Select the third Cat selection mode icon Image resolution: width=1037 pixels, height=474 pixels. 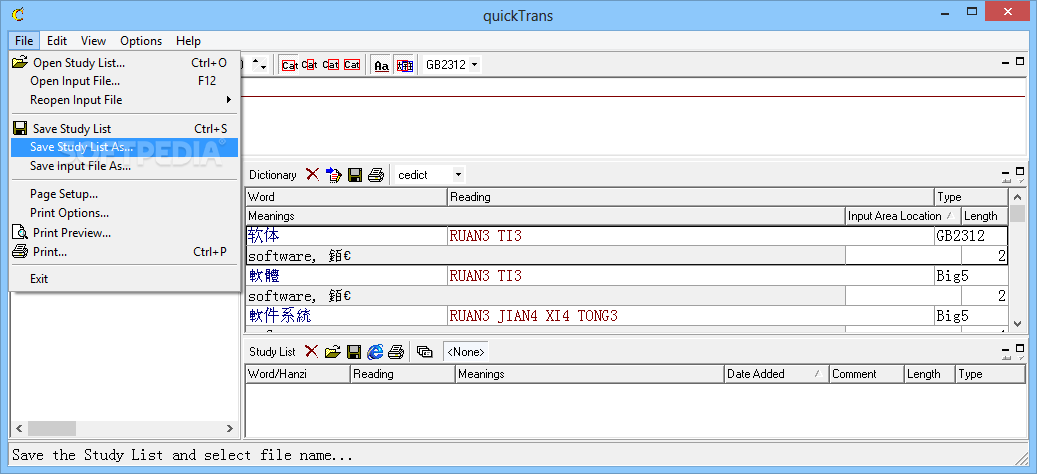[x=331, y=65]
